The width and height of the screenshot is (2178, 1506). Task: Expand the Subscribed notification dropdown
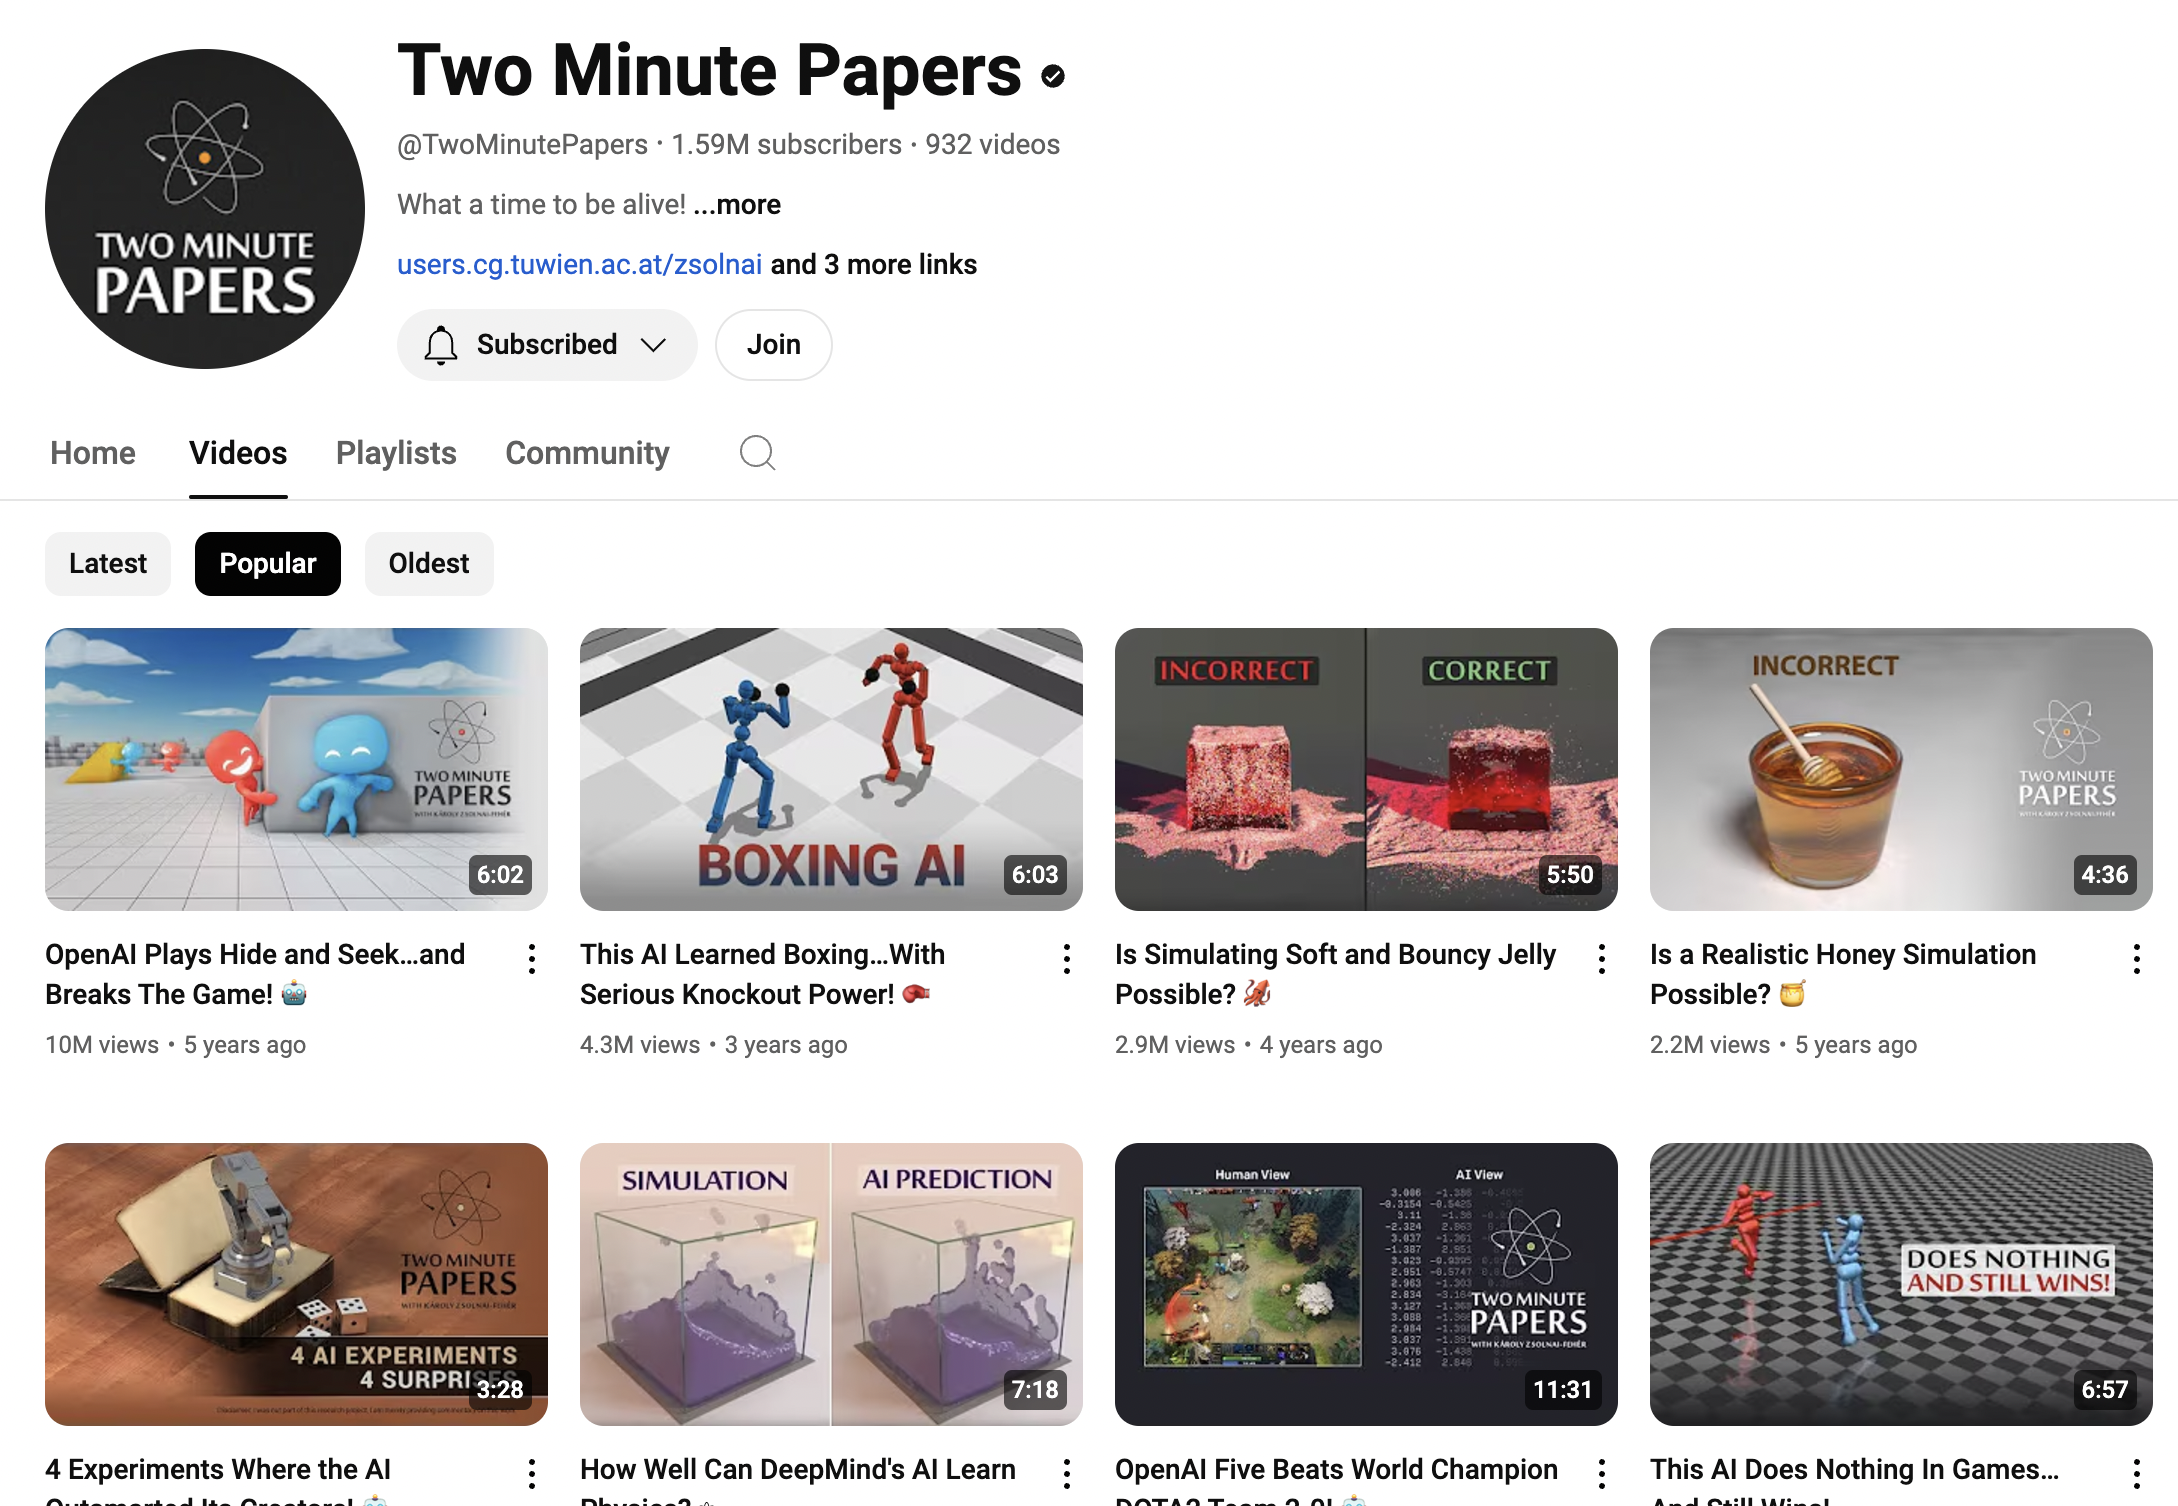tap(653, 345)
